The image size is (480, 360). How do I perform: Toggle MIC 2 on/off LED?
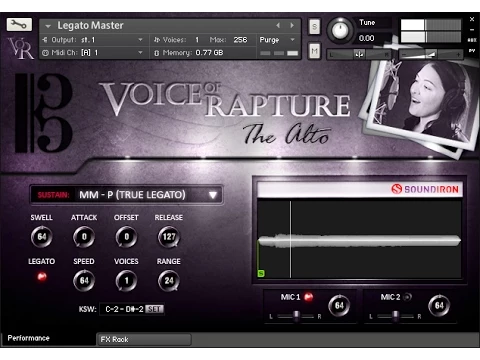407,297
